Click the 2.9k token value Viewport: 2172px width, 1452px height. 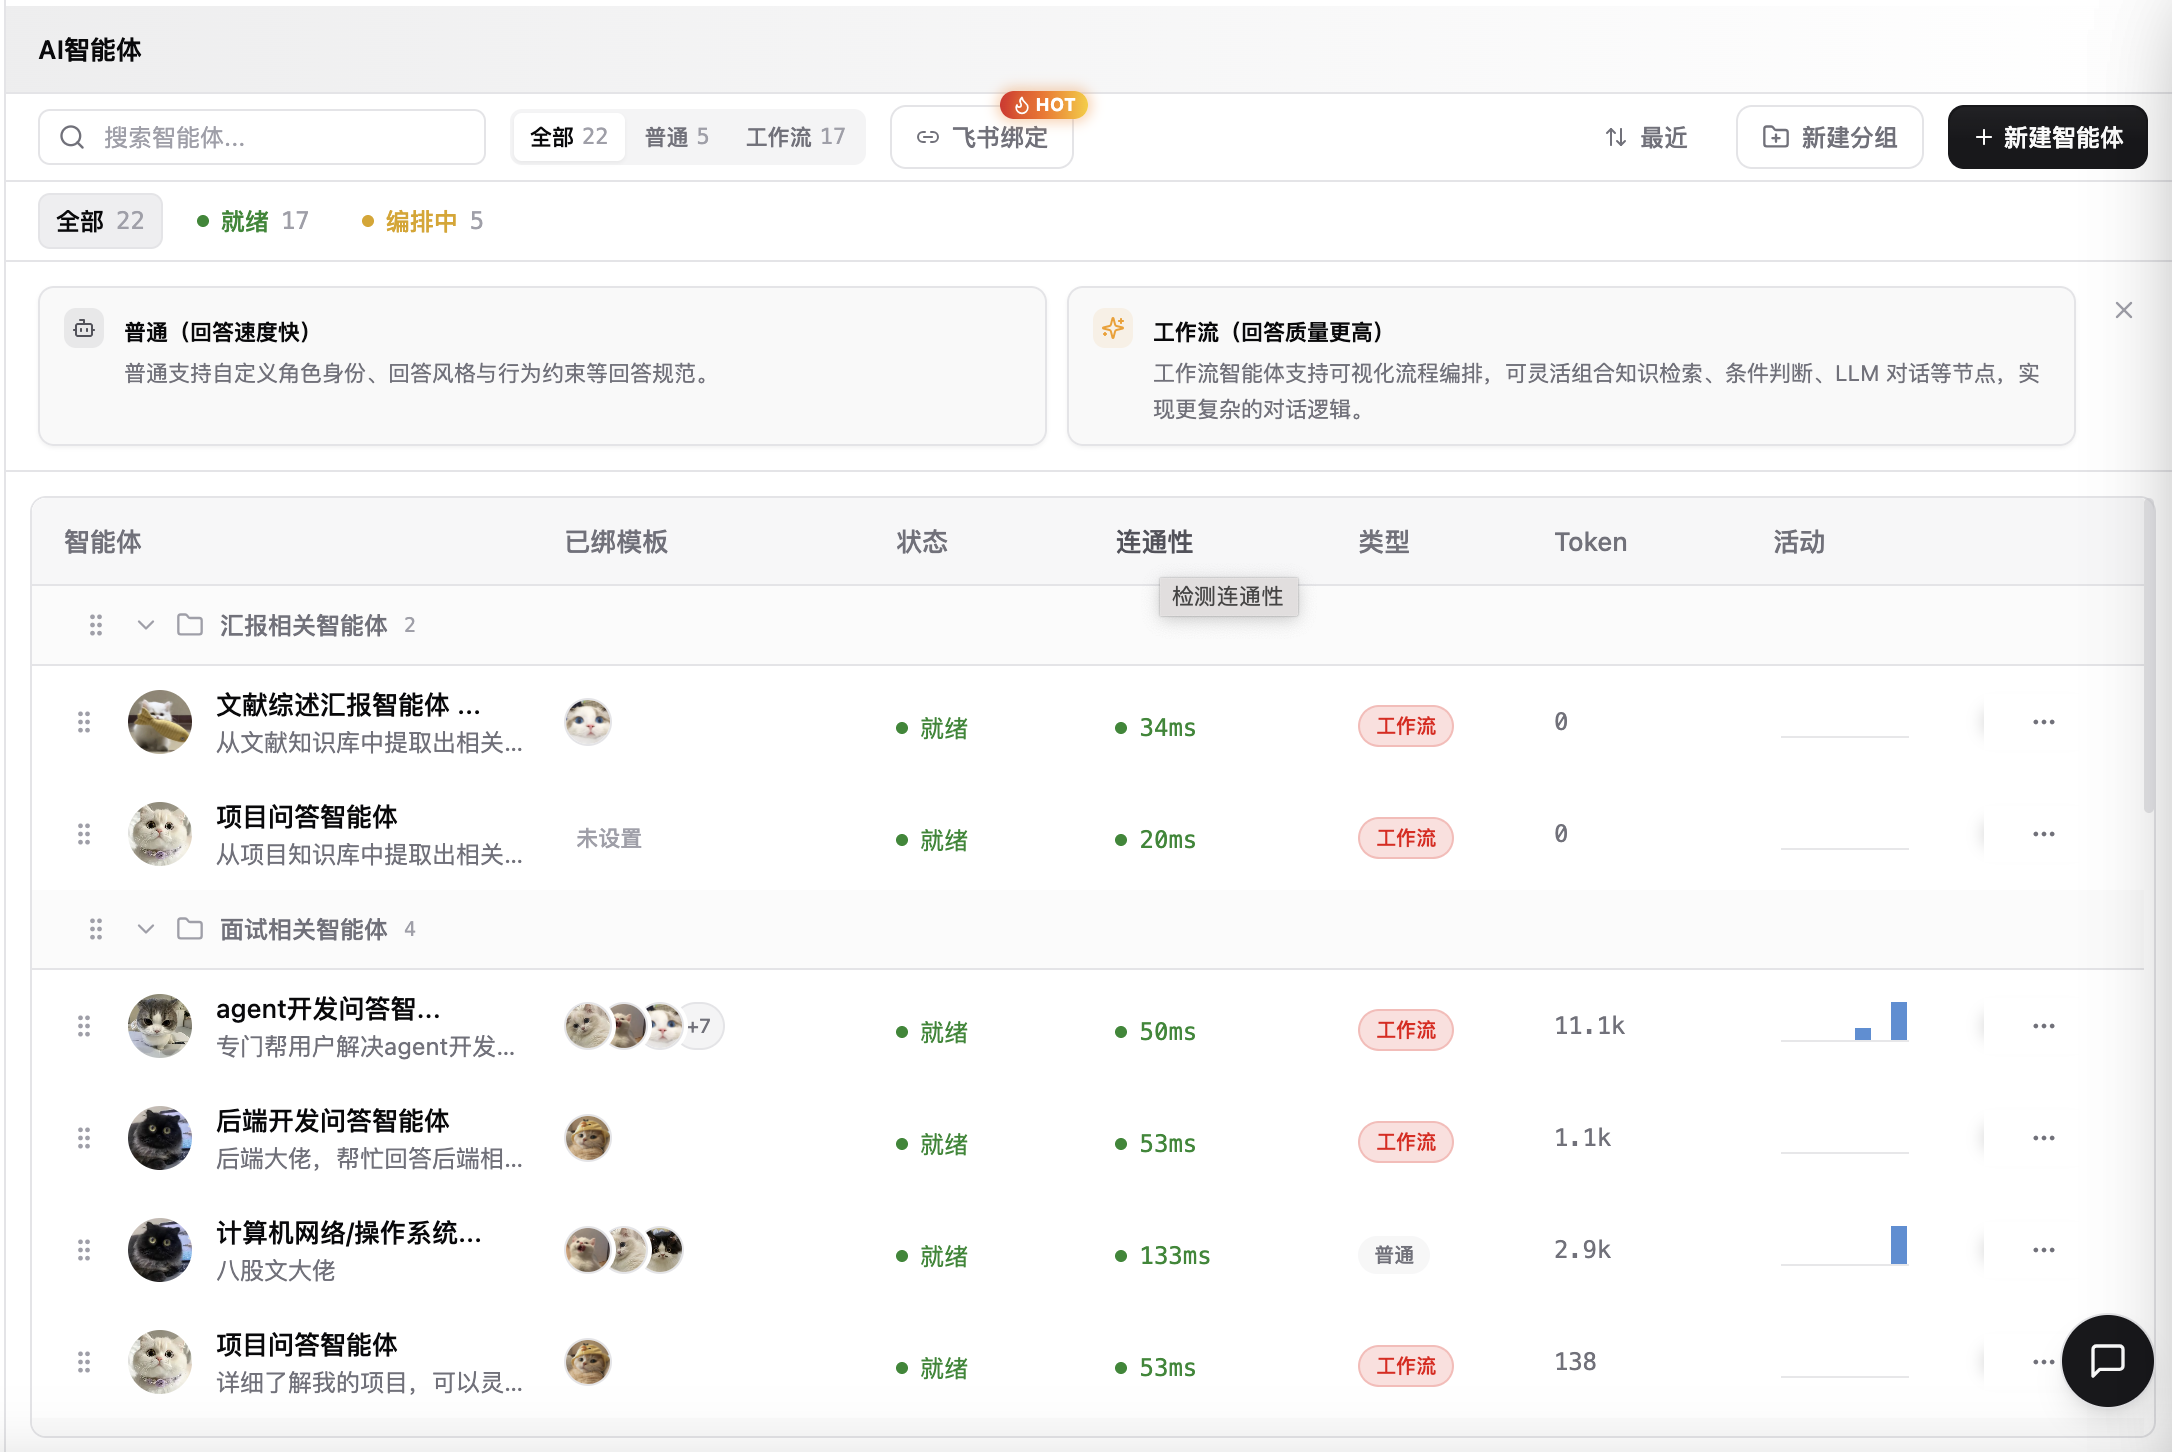tap(1583, 1250)
